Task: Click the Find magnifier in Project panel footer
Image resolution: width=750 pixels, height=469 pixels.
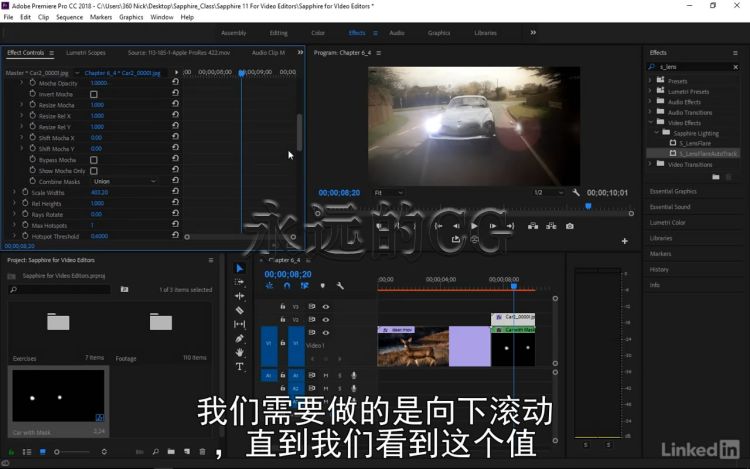Action: pos(155,451)
